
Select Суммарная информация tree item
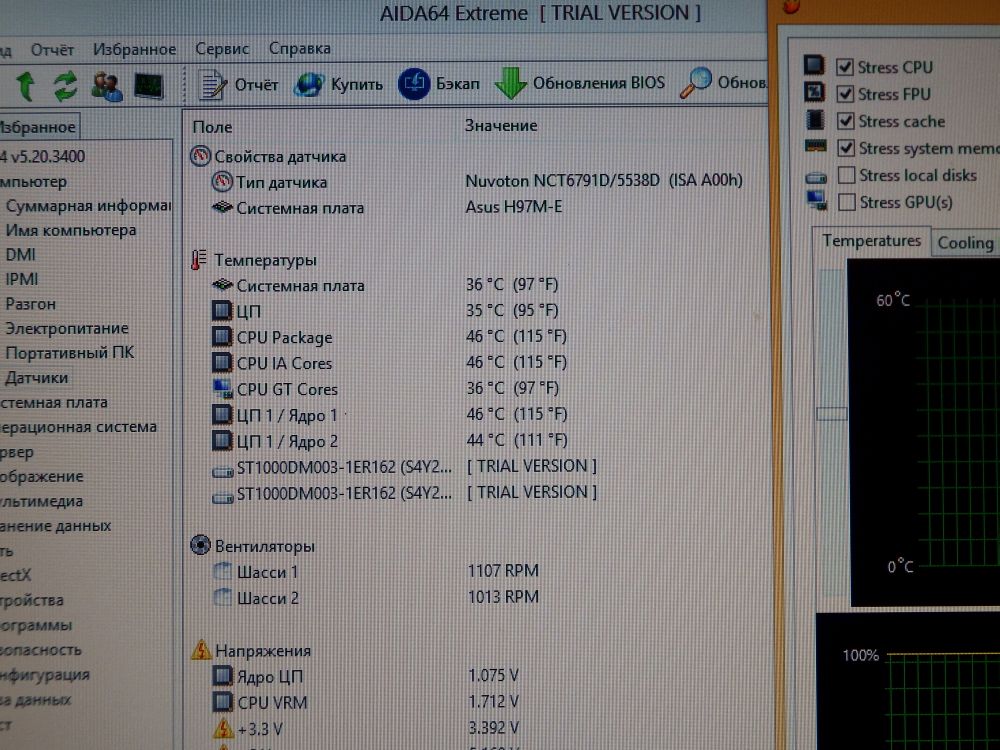[x=89, y=206]
